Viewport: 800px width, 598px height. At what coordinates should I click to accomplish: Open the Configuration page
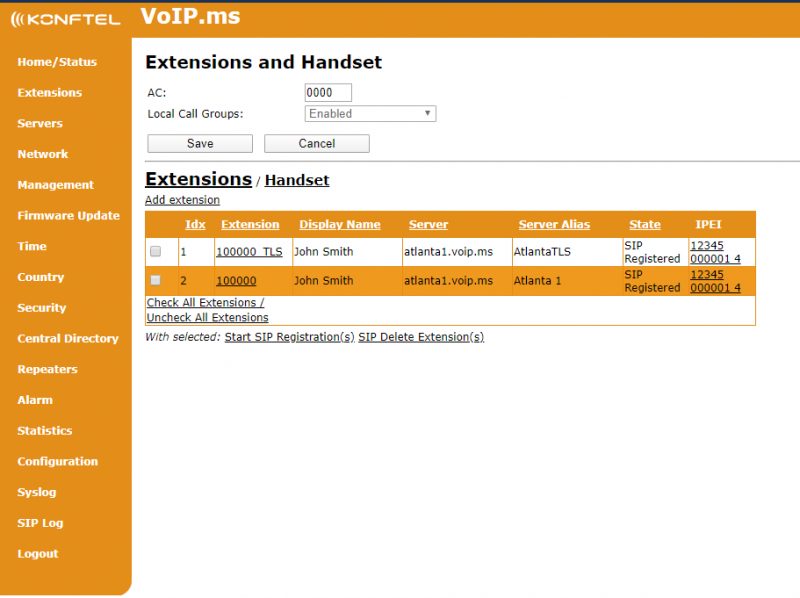[58, 461]
